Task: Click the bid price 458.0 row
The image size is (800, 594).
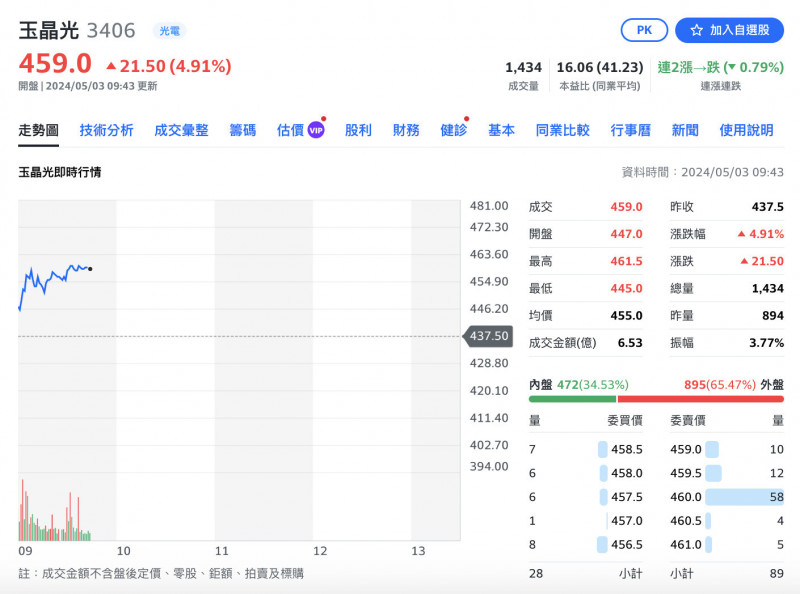Action: click(586, 473)
